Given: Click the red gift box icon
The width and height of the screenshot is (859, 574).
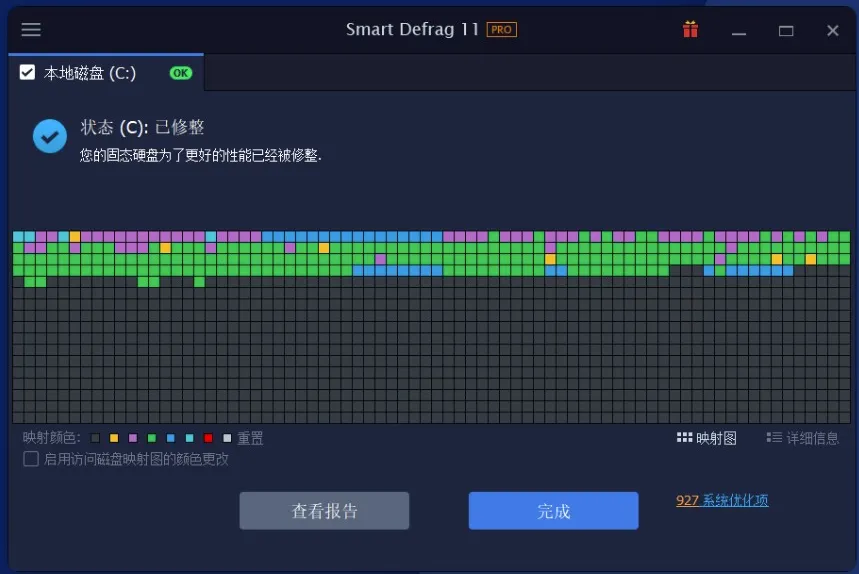Looking at the screenshot, I should pos(690,30).
